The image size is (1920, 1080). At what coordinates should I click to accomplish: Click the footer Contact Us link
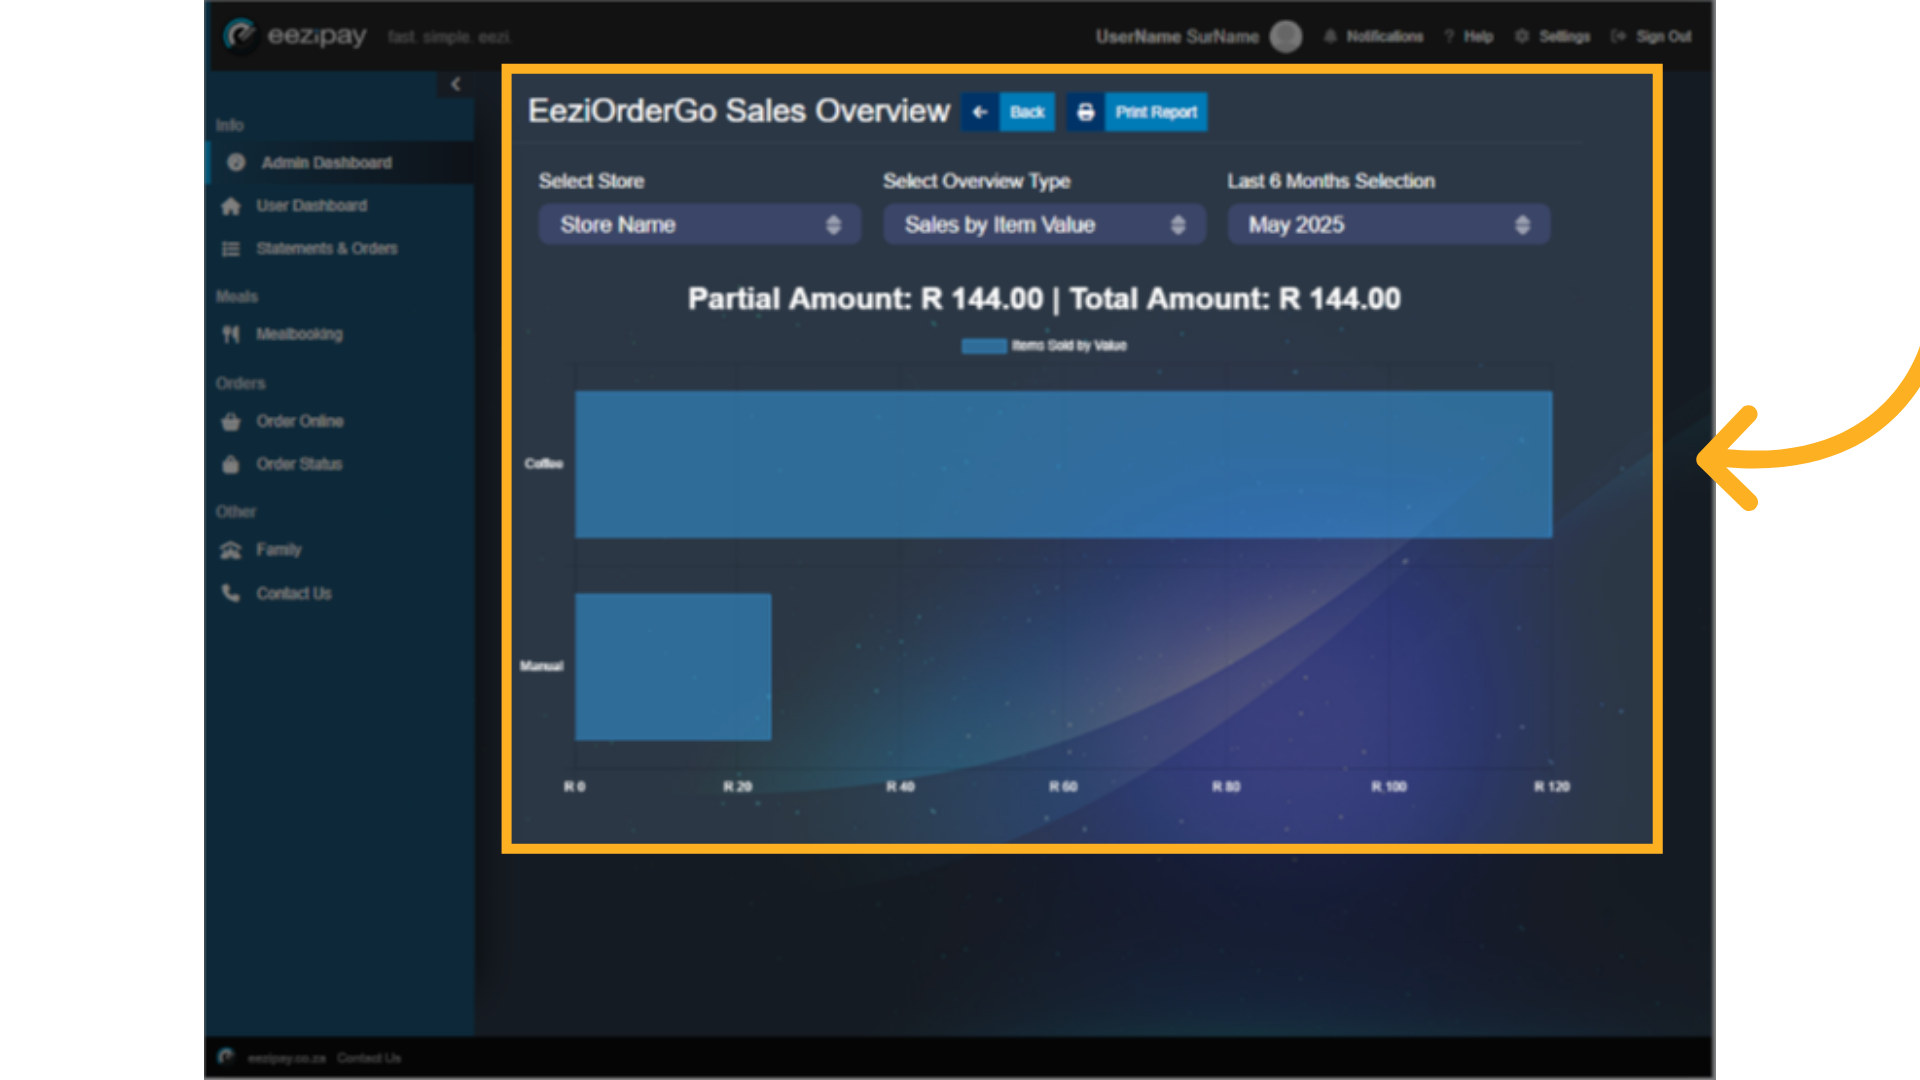369,1058
